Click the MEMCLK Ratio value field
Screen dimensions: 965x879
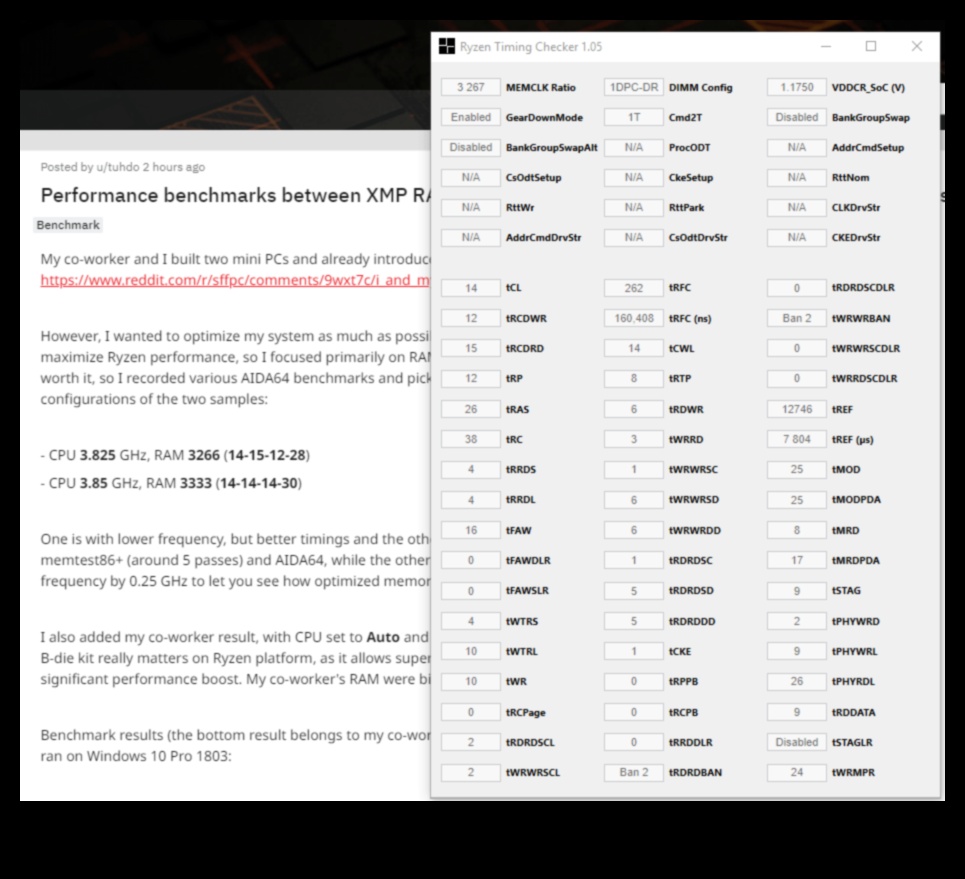click(470, 88)
